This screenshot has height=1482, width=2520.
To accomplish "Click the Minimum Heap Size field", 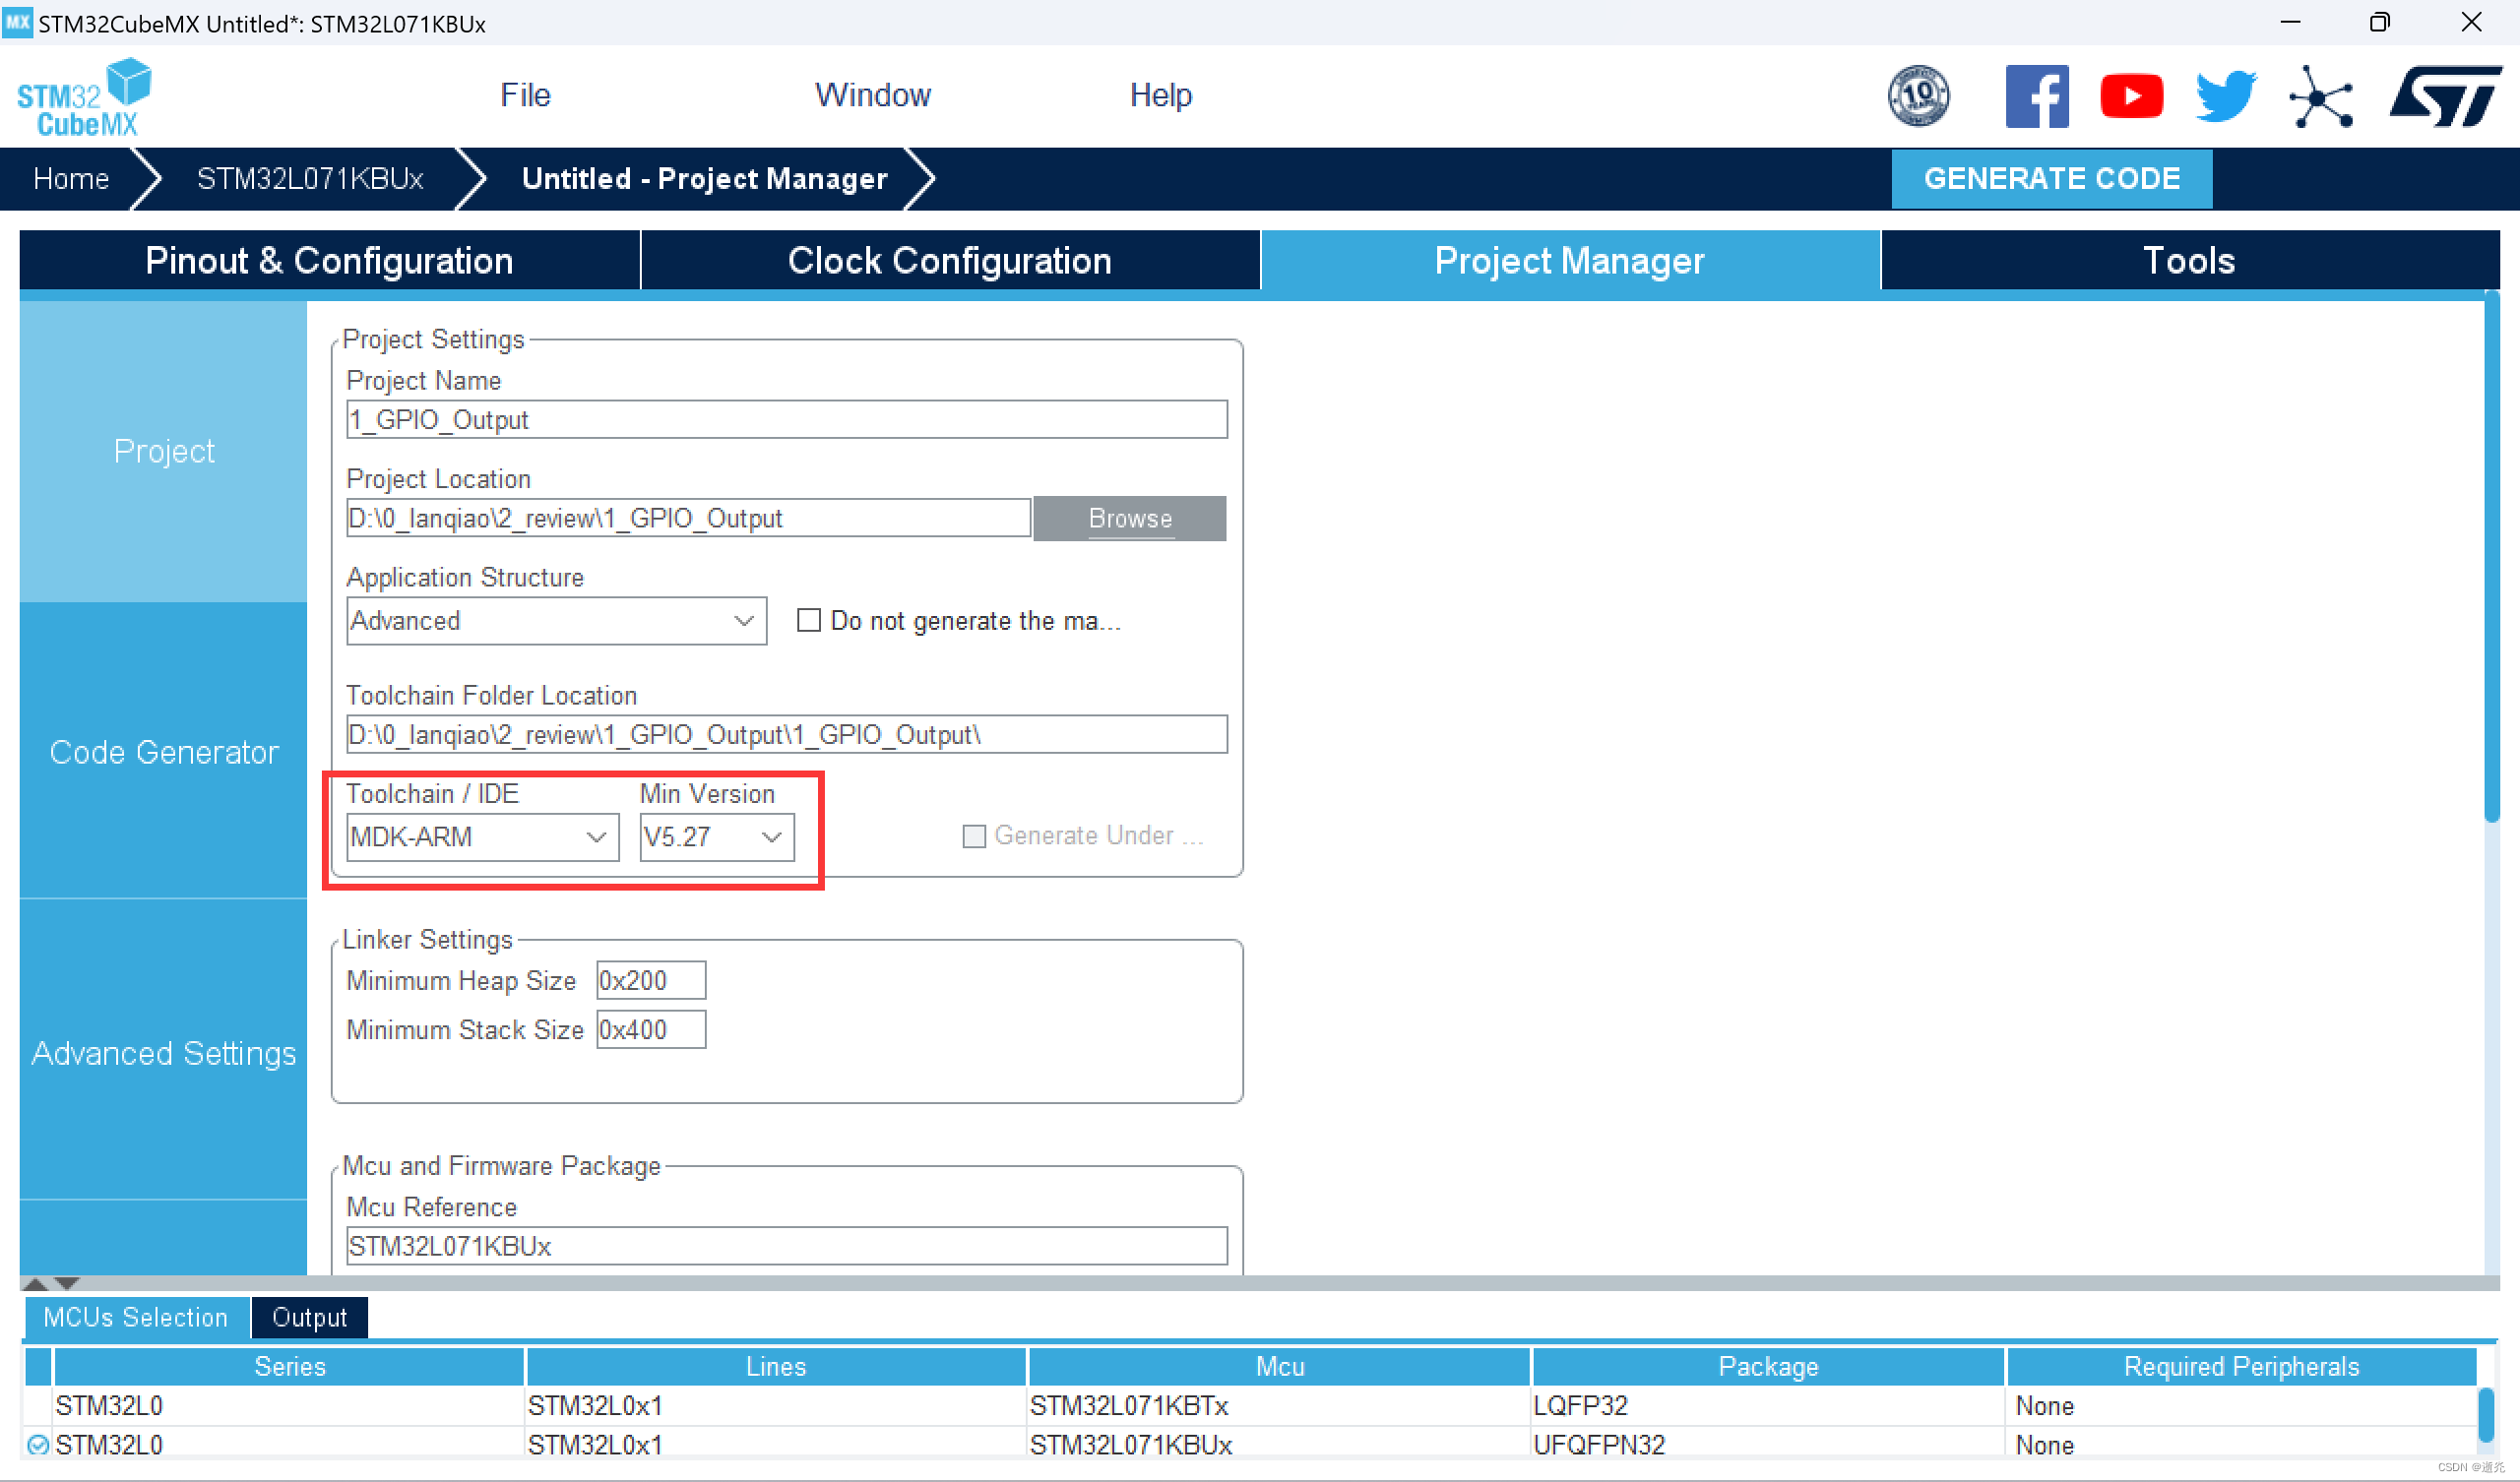I will tap(650, 979).
